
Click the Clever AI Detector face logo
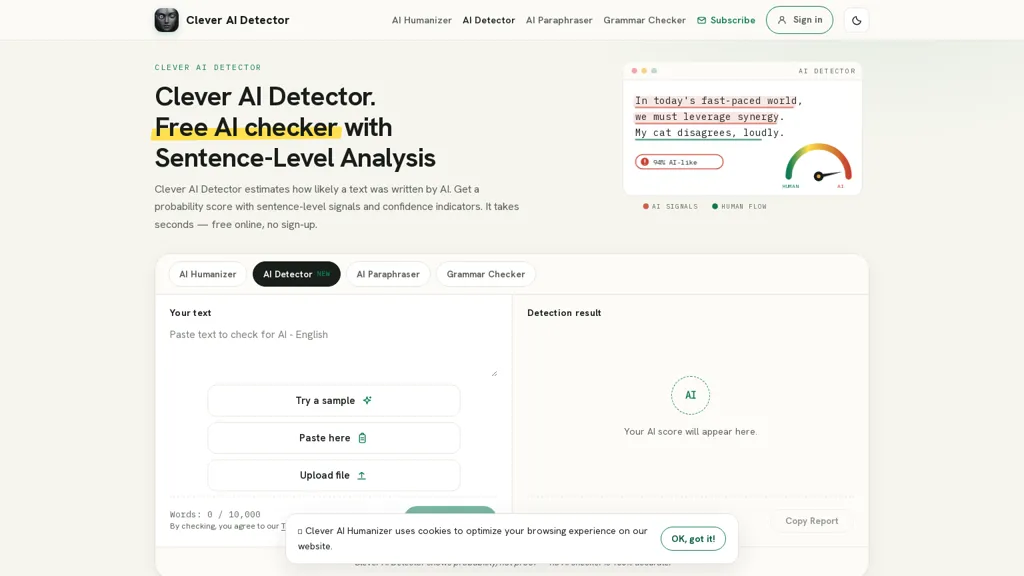coord(167,20)
